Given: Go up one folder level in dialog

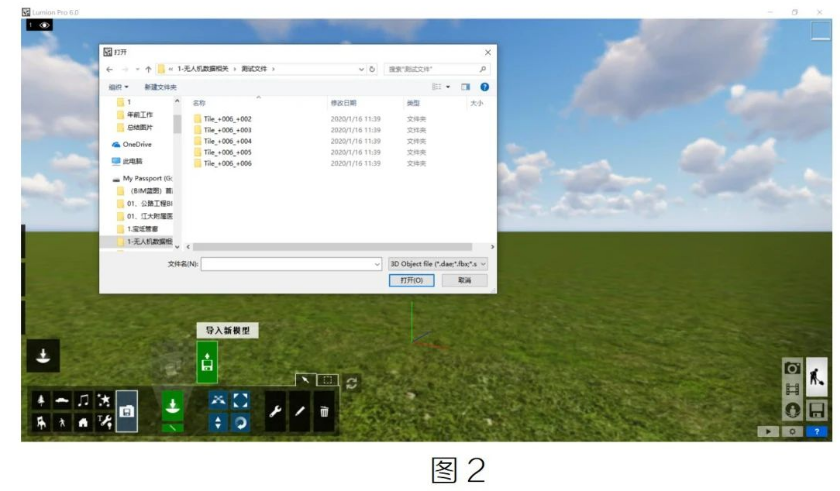Looking at the screenshot, I should coord(148,69).
